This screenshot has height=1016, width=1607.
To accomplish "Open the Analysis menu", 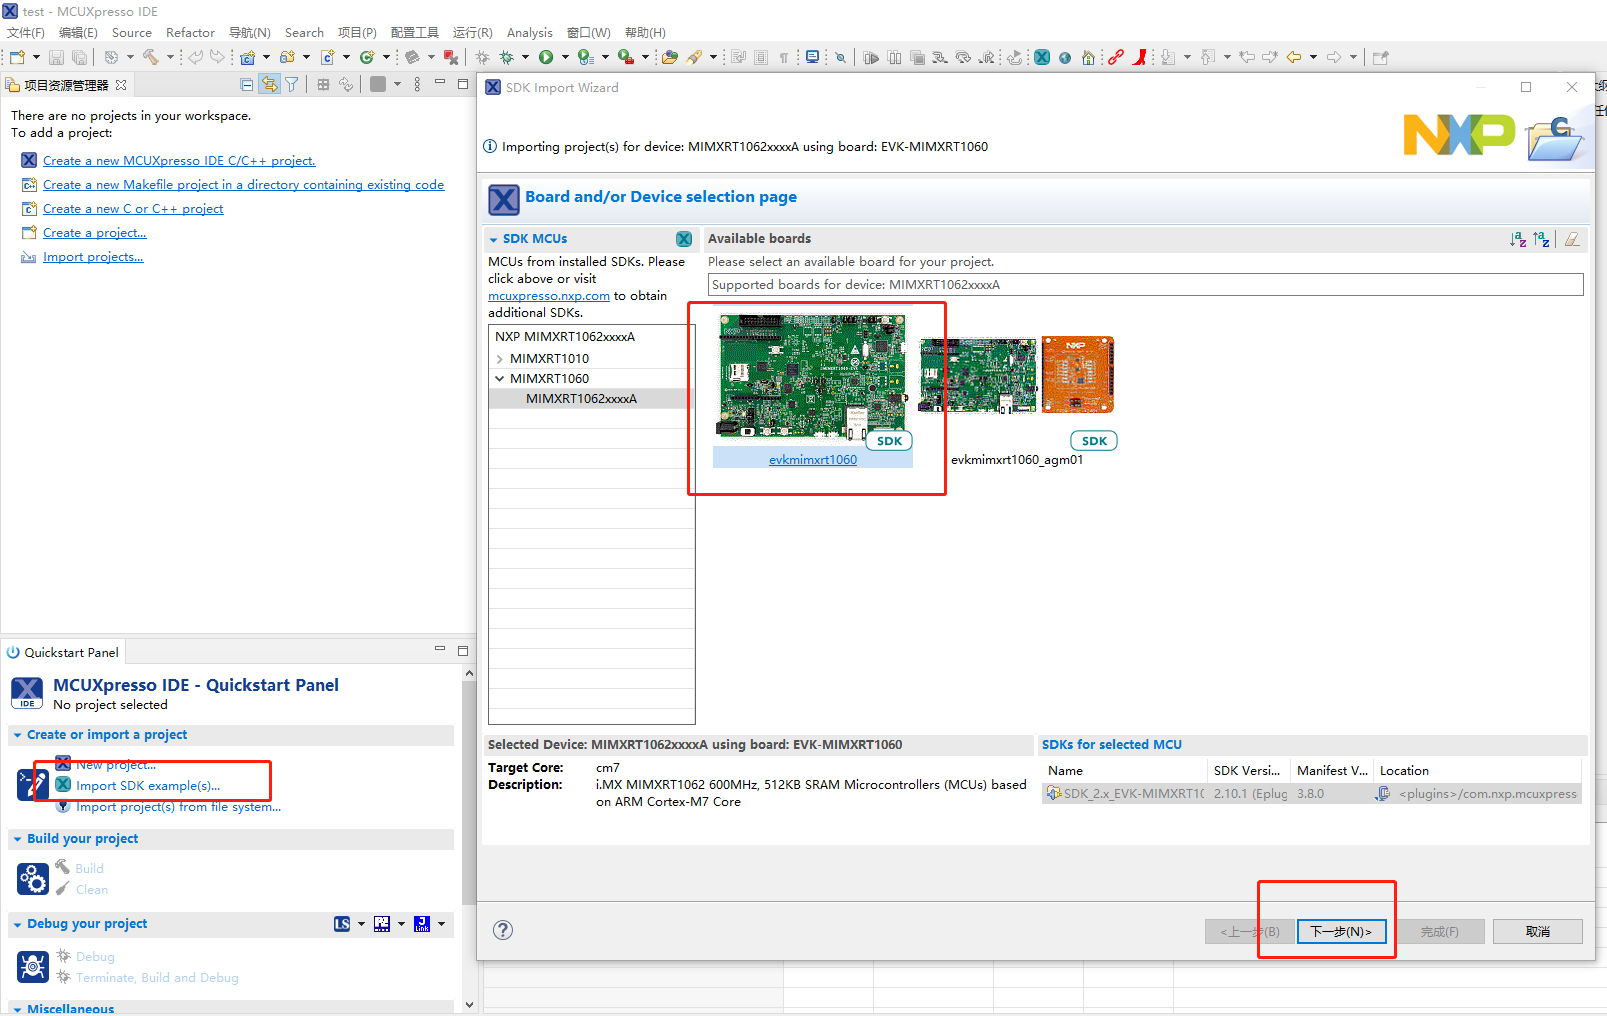I will click(529, 33).
